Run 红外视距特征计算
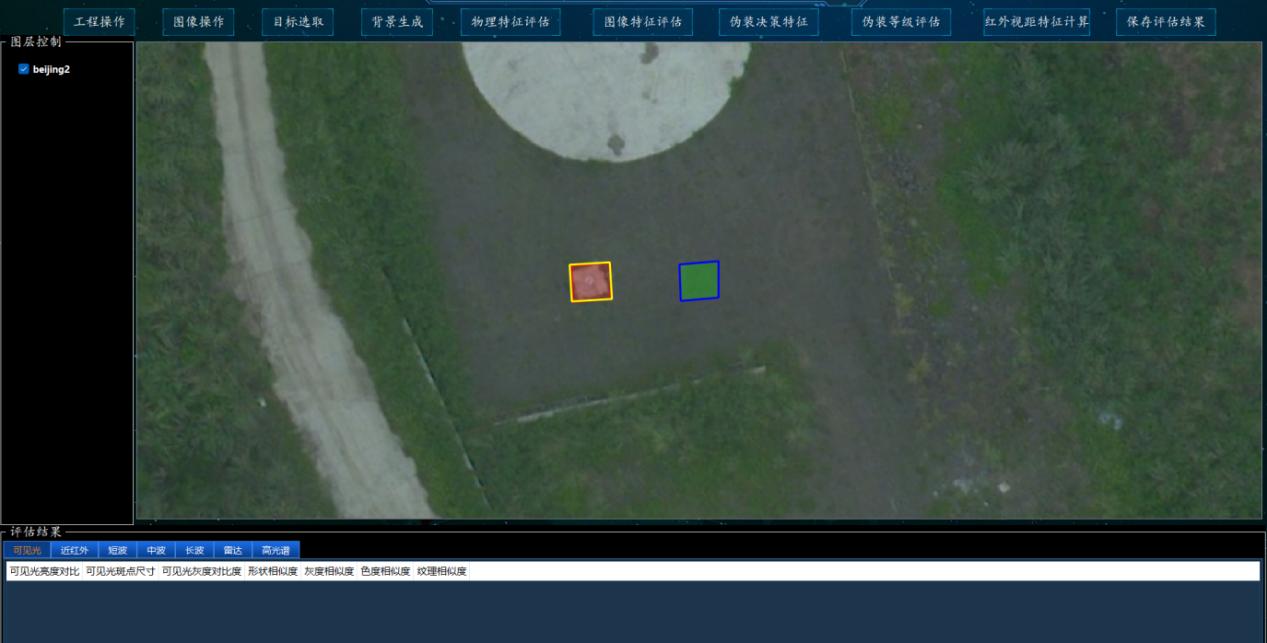This screenshot has height=643, width=1267. (1037, 22)
